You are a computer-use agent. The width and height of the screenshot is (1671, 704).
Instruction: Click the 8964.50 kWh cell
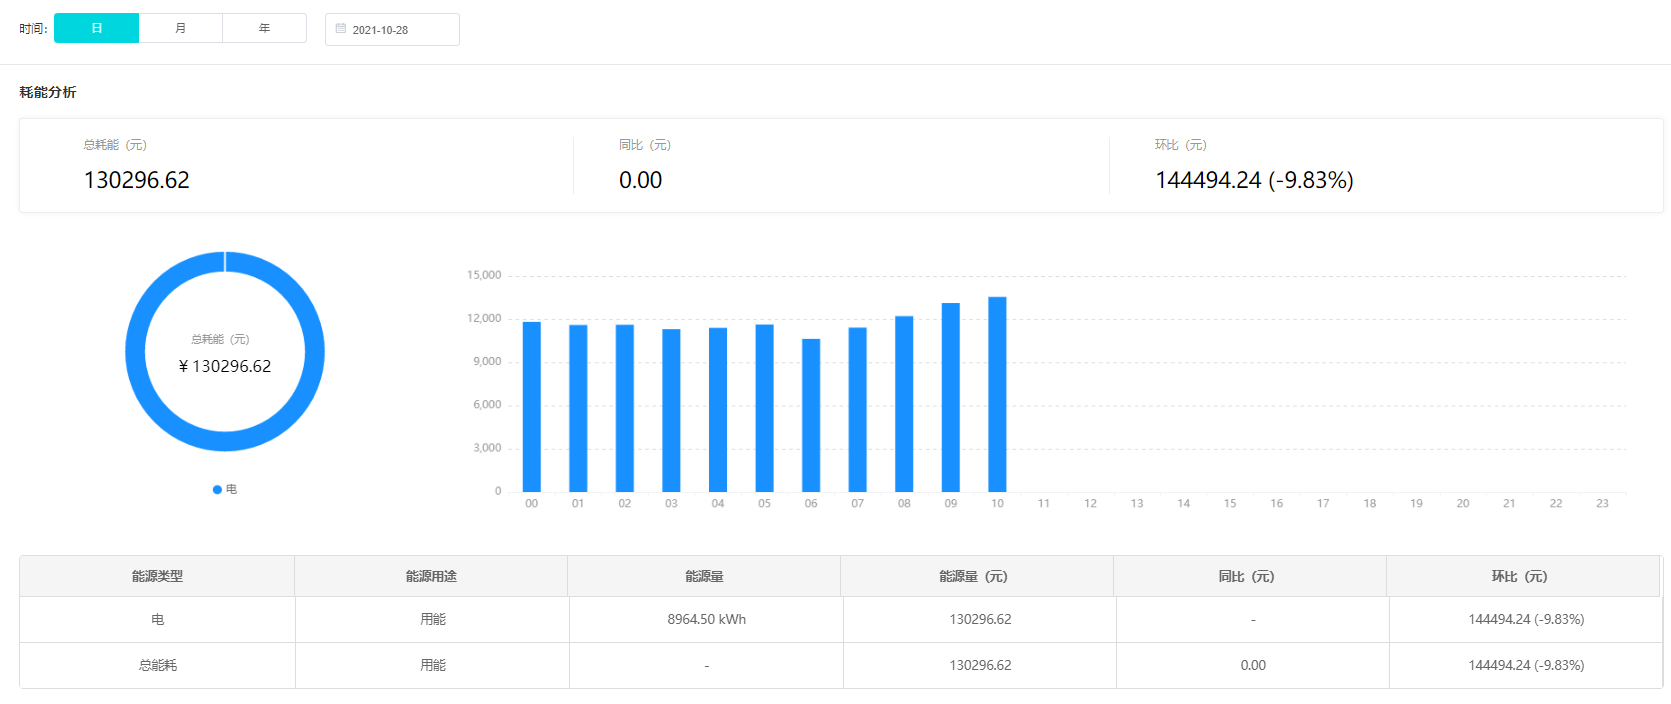tap(707, 620)
